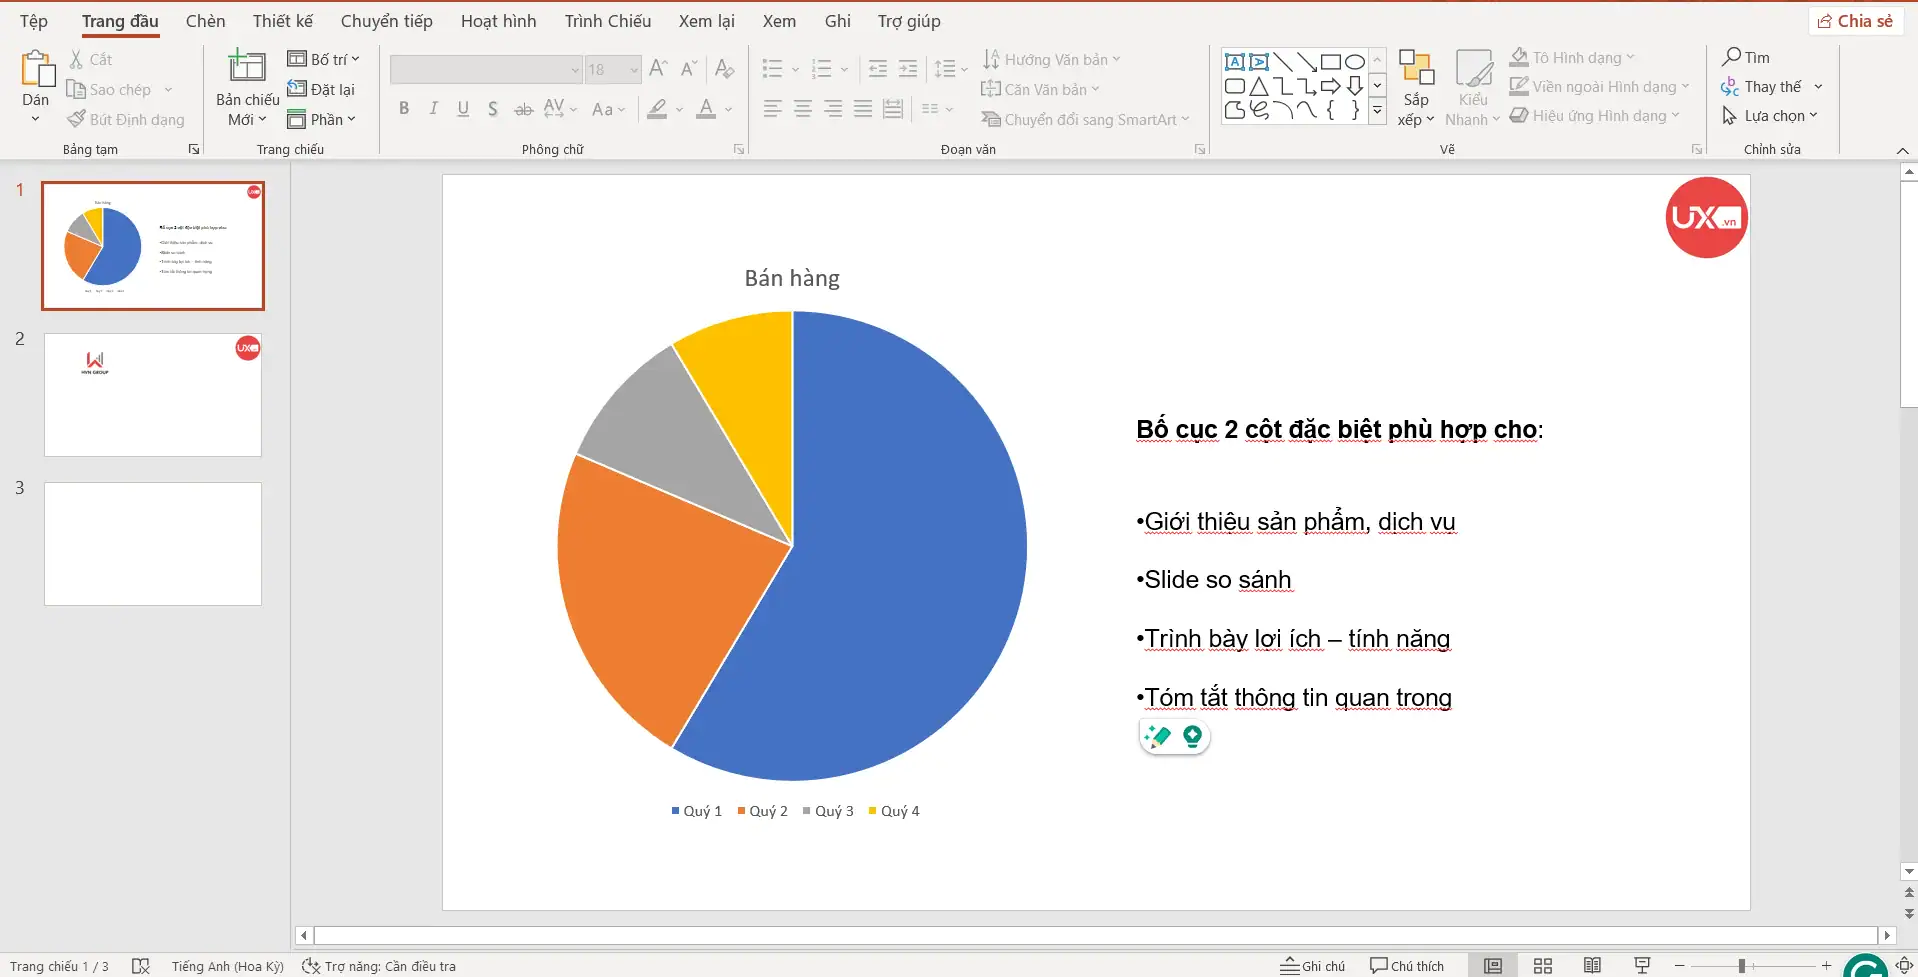The width and height of the screenshot is (1918, 977).
Task: Click the Chia sẻ share button
Action: pyautogui.click(x=1856, y=21)
